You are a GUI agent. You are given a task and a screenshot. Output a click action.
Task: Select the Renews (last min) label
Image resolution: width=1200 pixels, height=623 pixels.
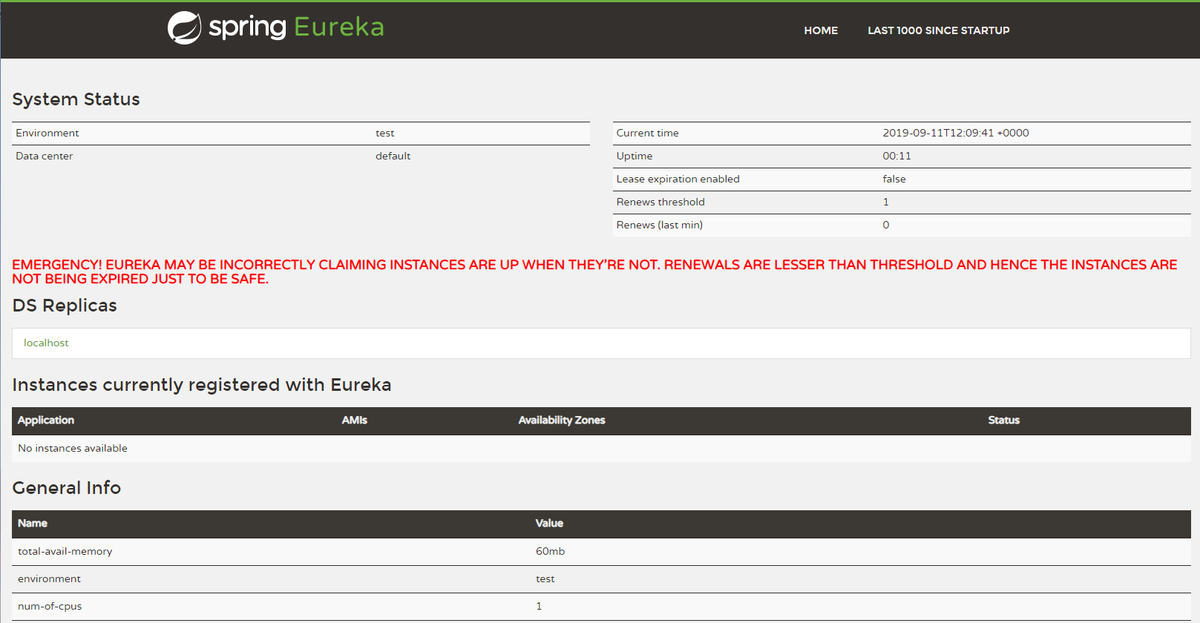pyautogui.click(x=659, y=225)
